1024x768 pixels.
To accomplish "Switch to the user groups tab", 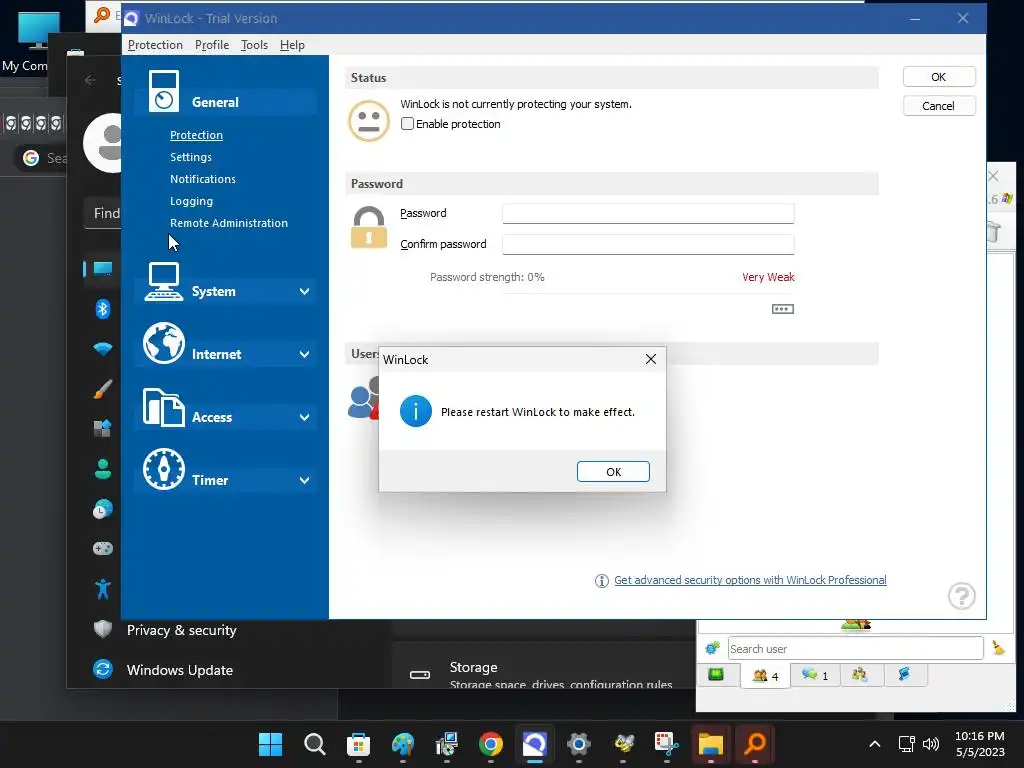I will (x=859, y=675).
